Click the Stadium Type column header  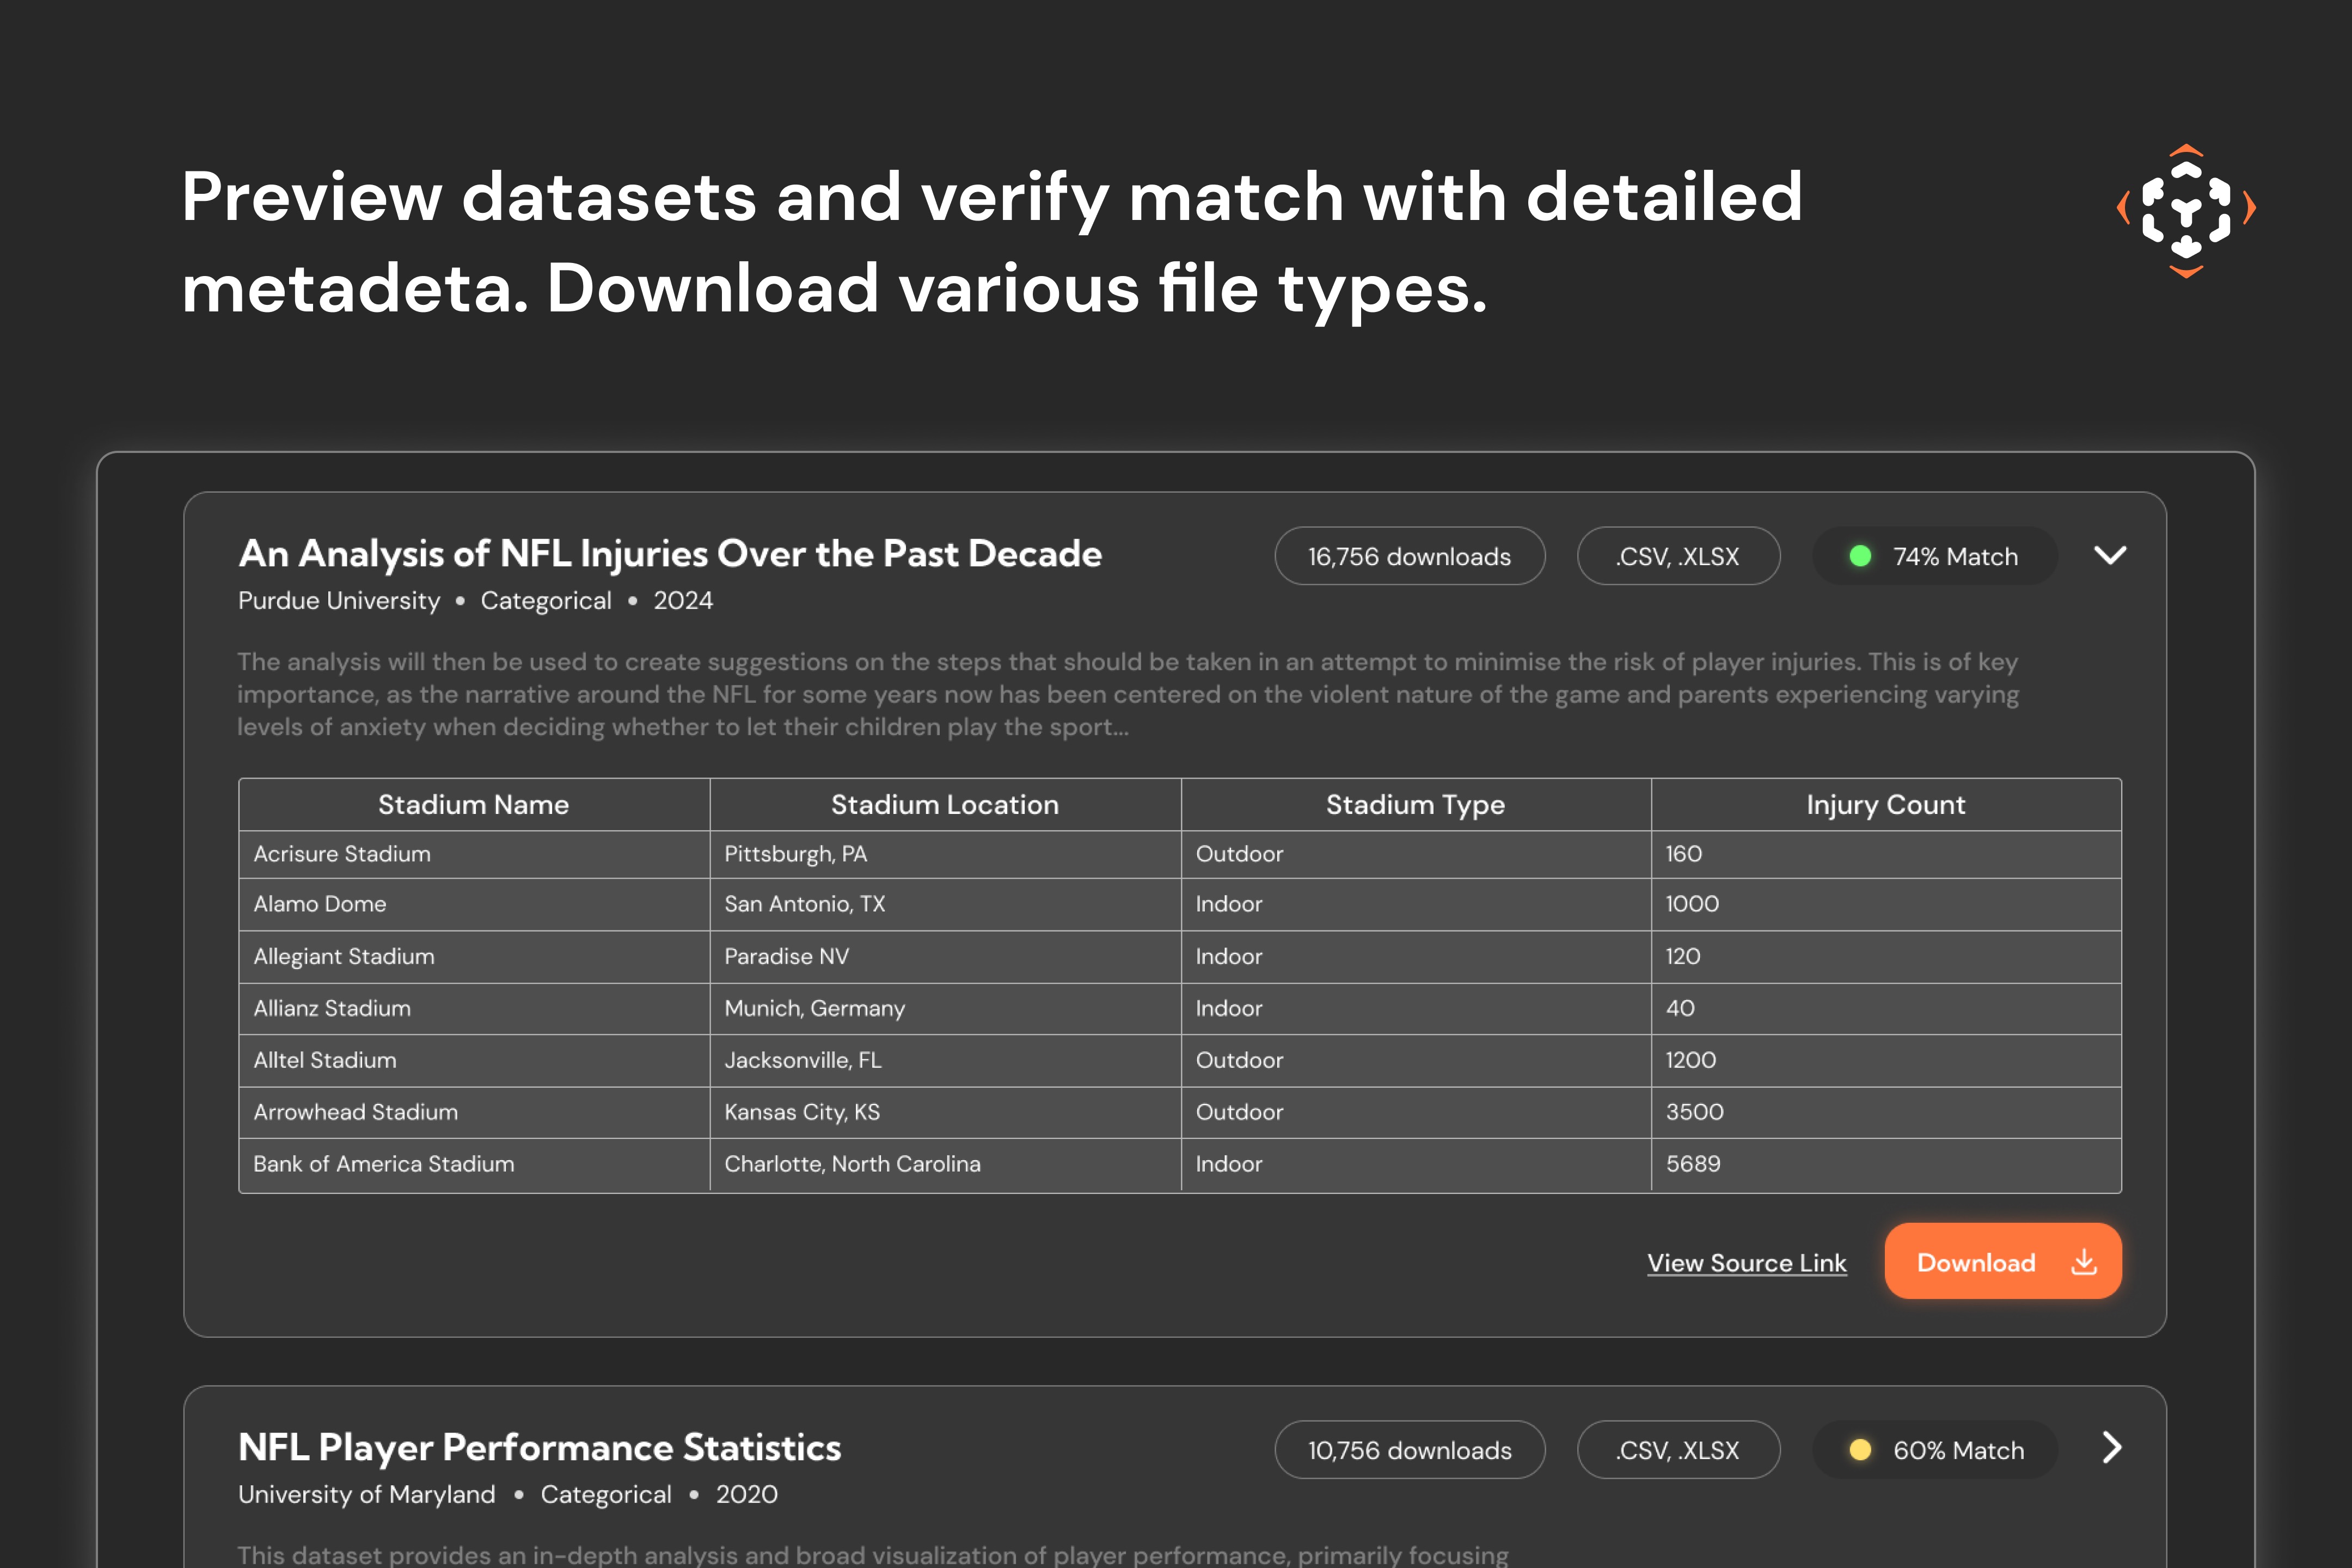[1415, 805]
